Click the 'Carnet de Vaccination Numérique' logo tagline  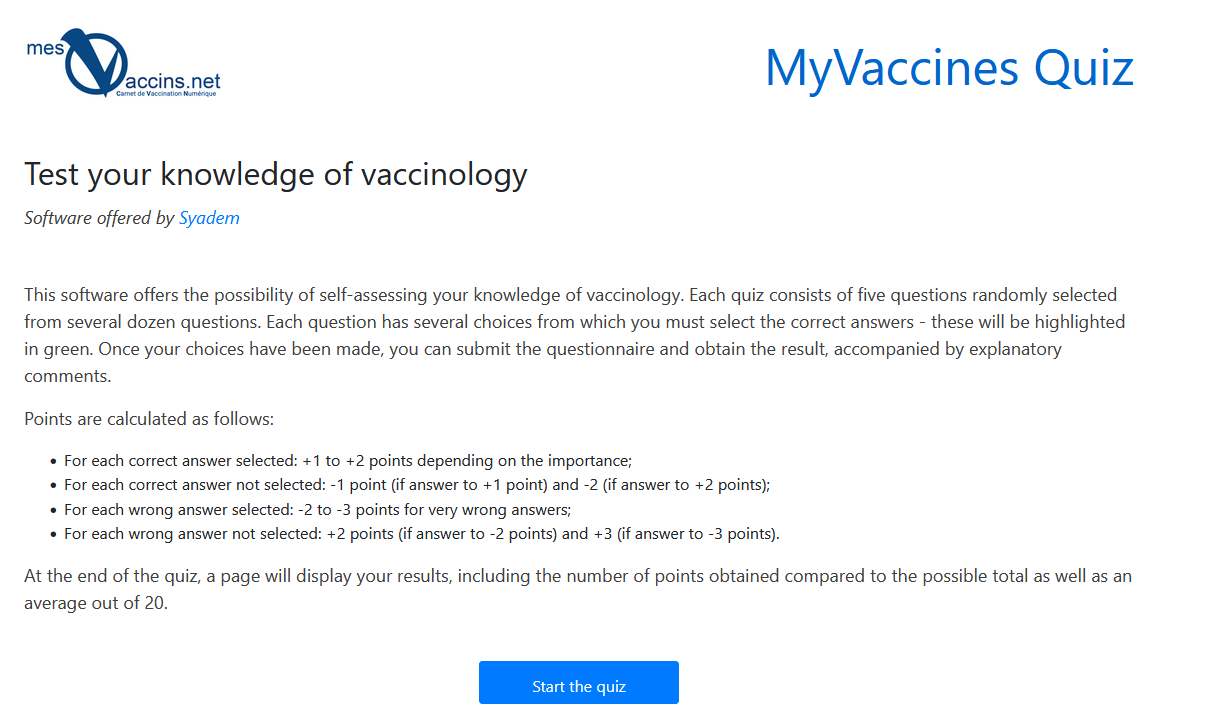tap(166, 93)
